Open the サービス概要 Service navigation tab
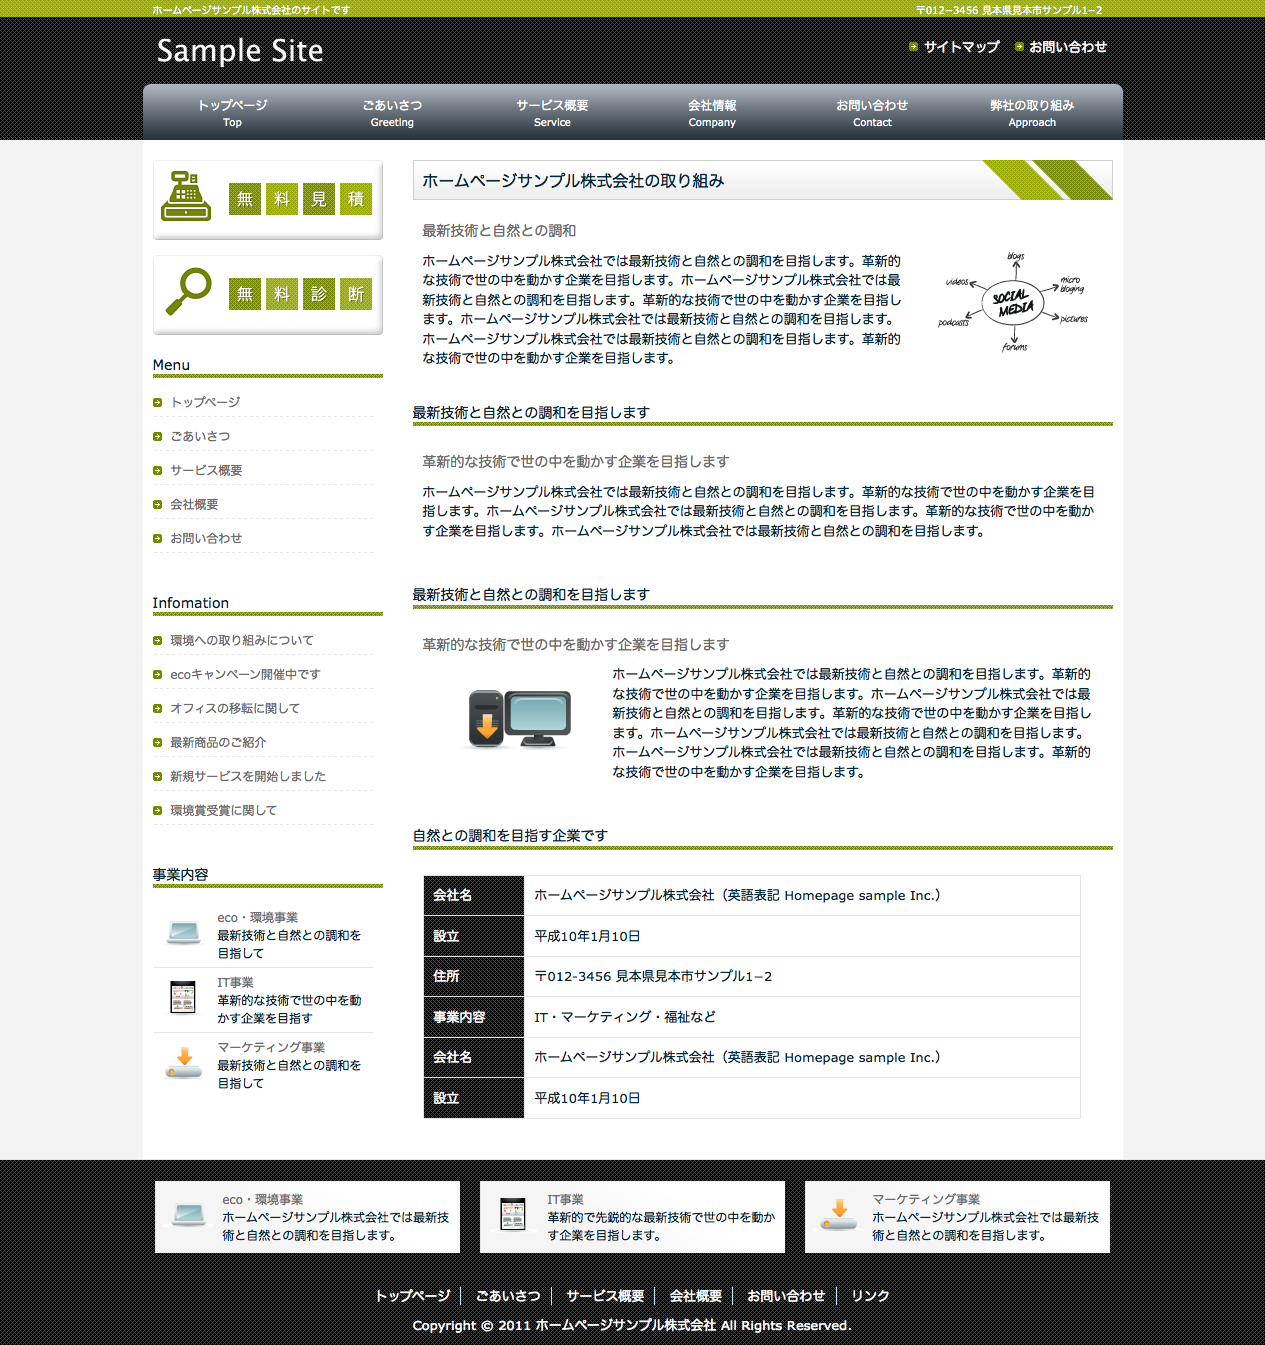Image resolution: width=1265 pixels, height=1345 pixels. click(552, 113)
